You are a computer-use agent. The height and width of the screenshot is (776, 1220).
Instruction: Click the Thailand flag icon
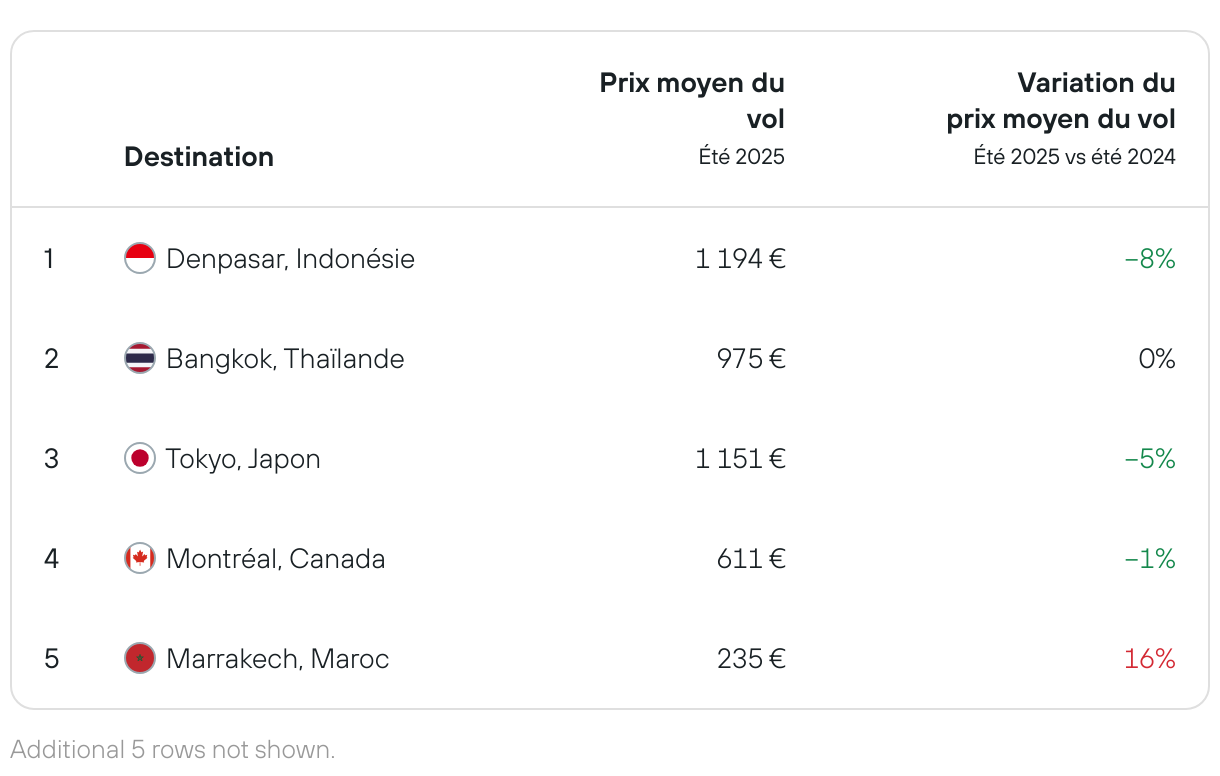pyautogui.click(x=140, y=359)
